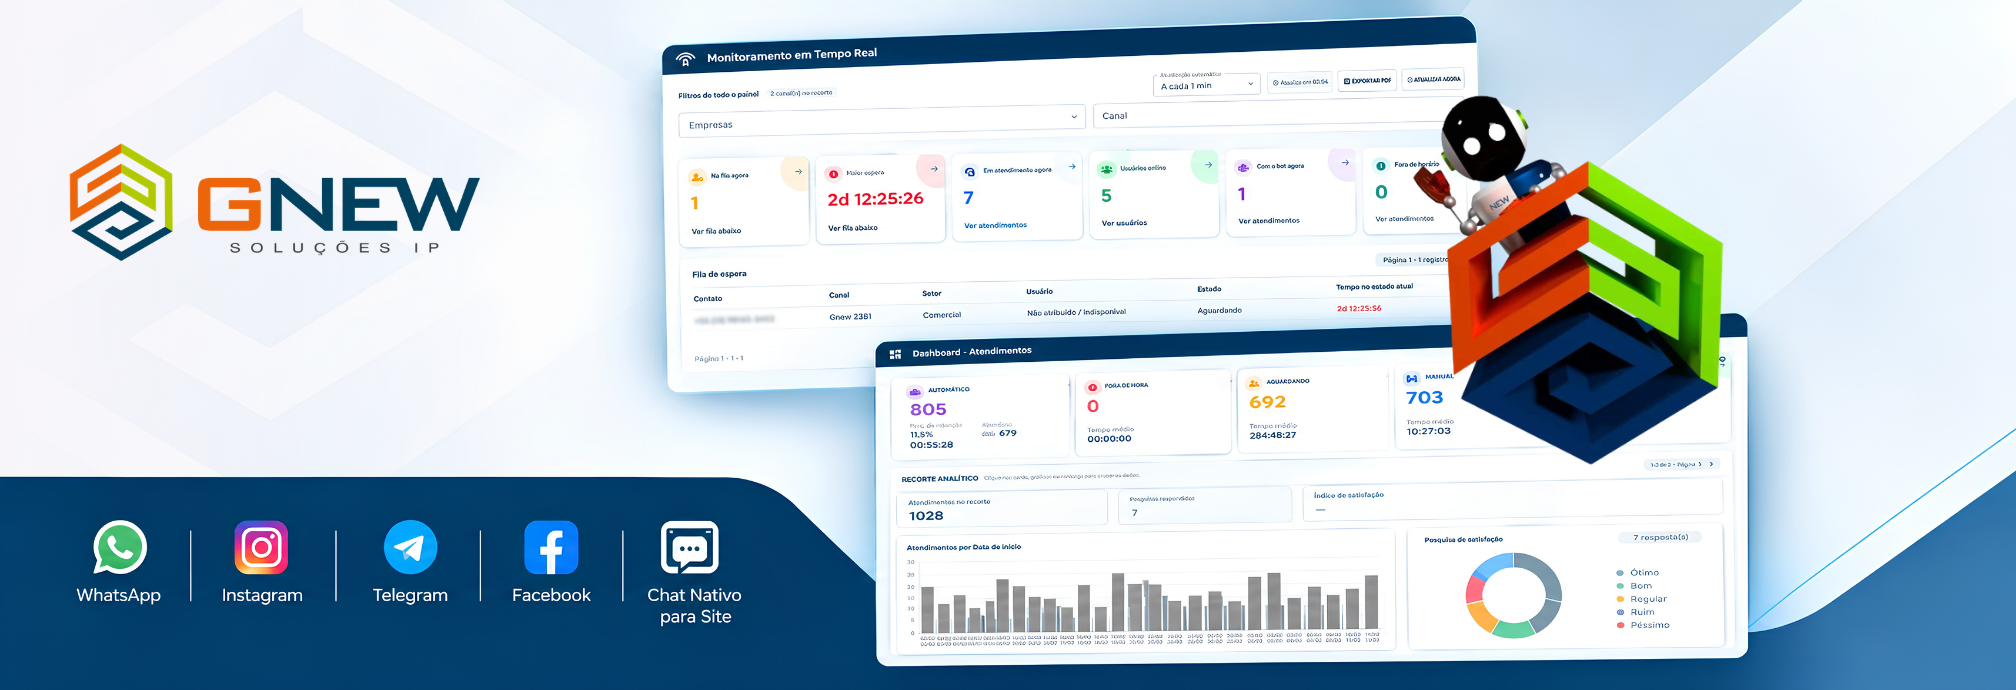Click the Instagram channel icon

coord(261,547)
